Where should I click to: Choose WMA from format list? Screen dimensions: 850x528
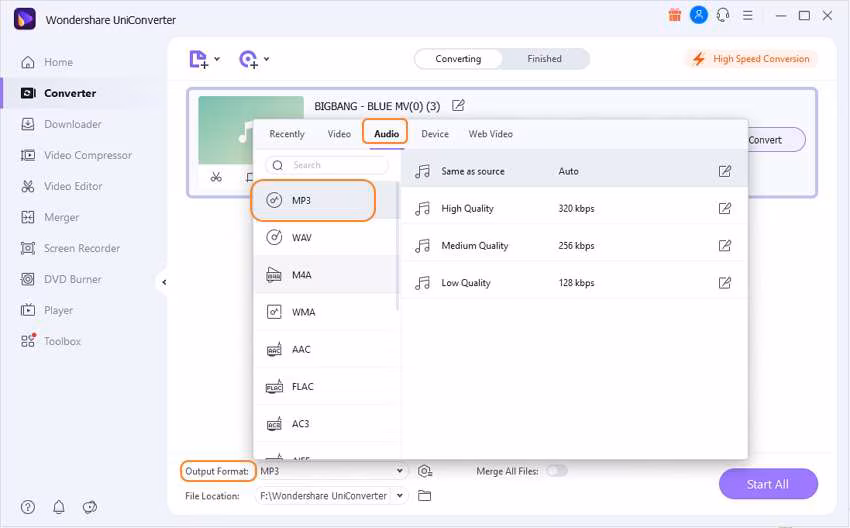(x=326, y=312)
